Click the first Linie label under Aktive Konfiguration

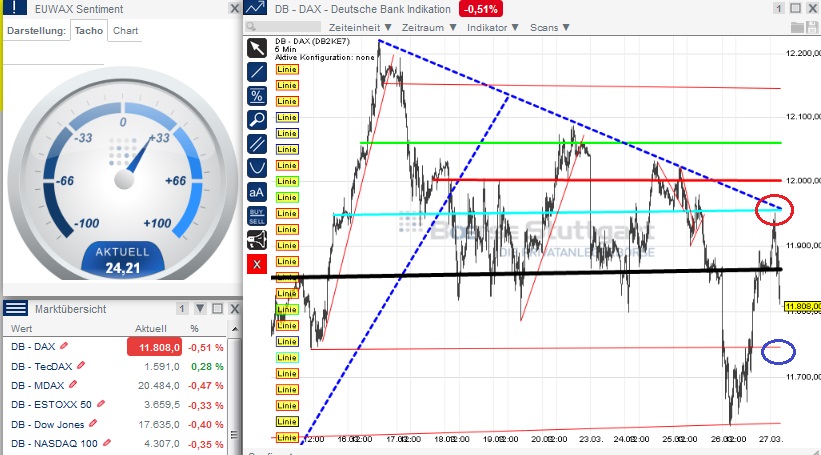click(x=287, y=69)
